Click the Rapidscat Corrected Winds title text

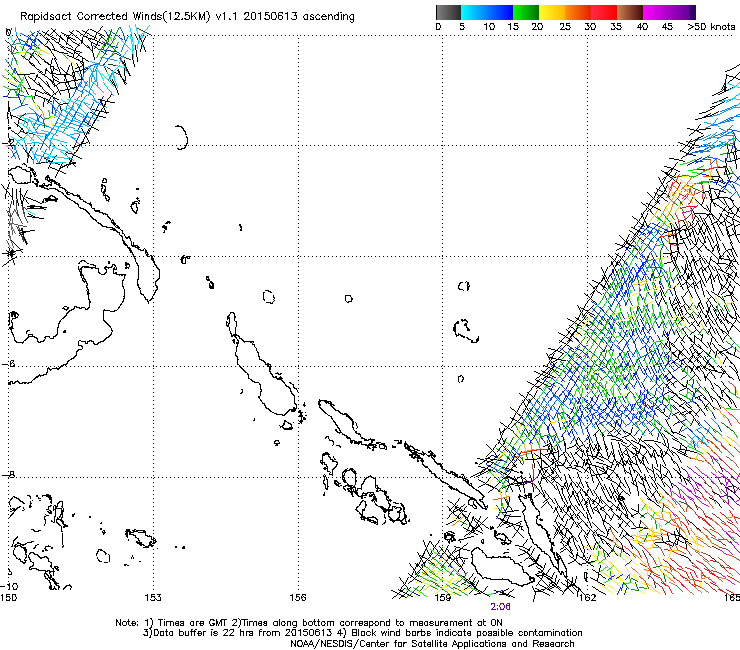(x=187, y=17)
